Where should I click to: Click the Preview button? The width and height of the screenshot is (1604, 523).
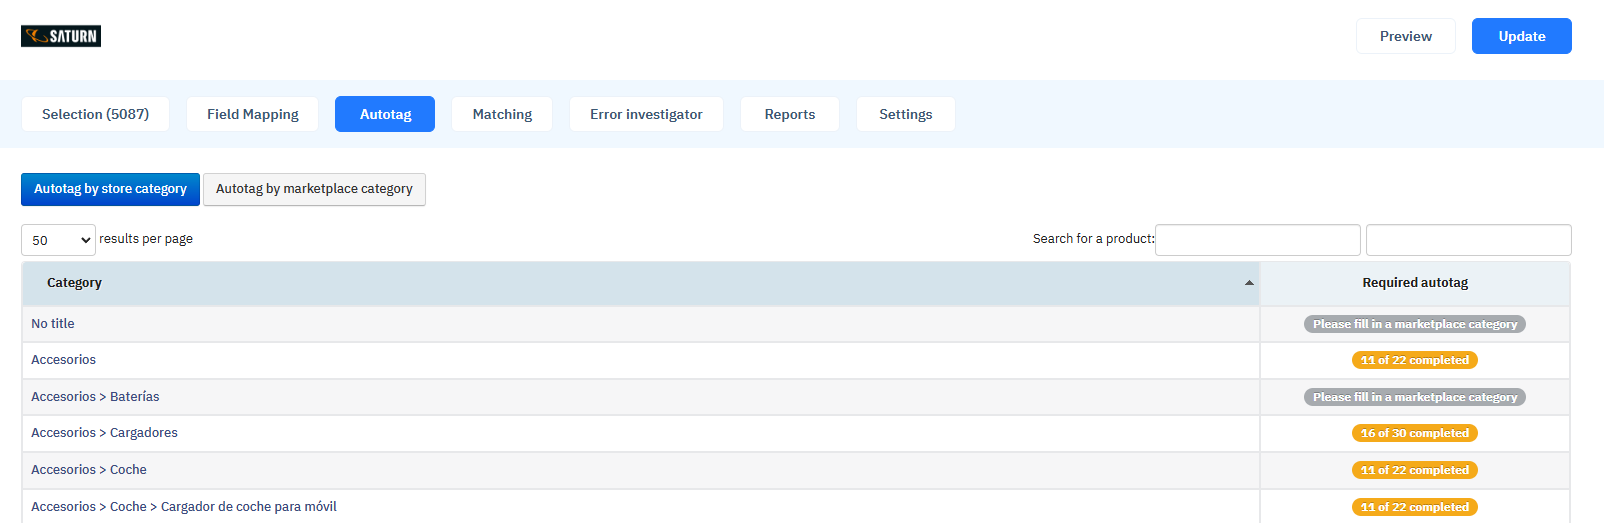1406,36
